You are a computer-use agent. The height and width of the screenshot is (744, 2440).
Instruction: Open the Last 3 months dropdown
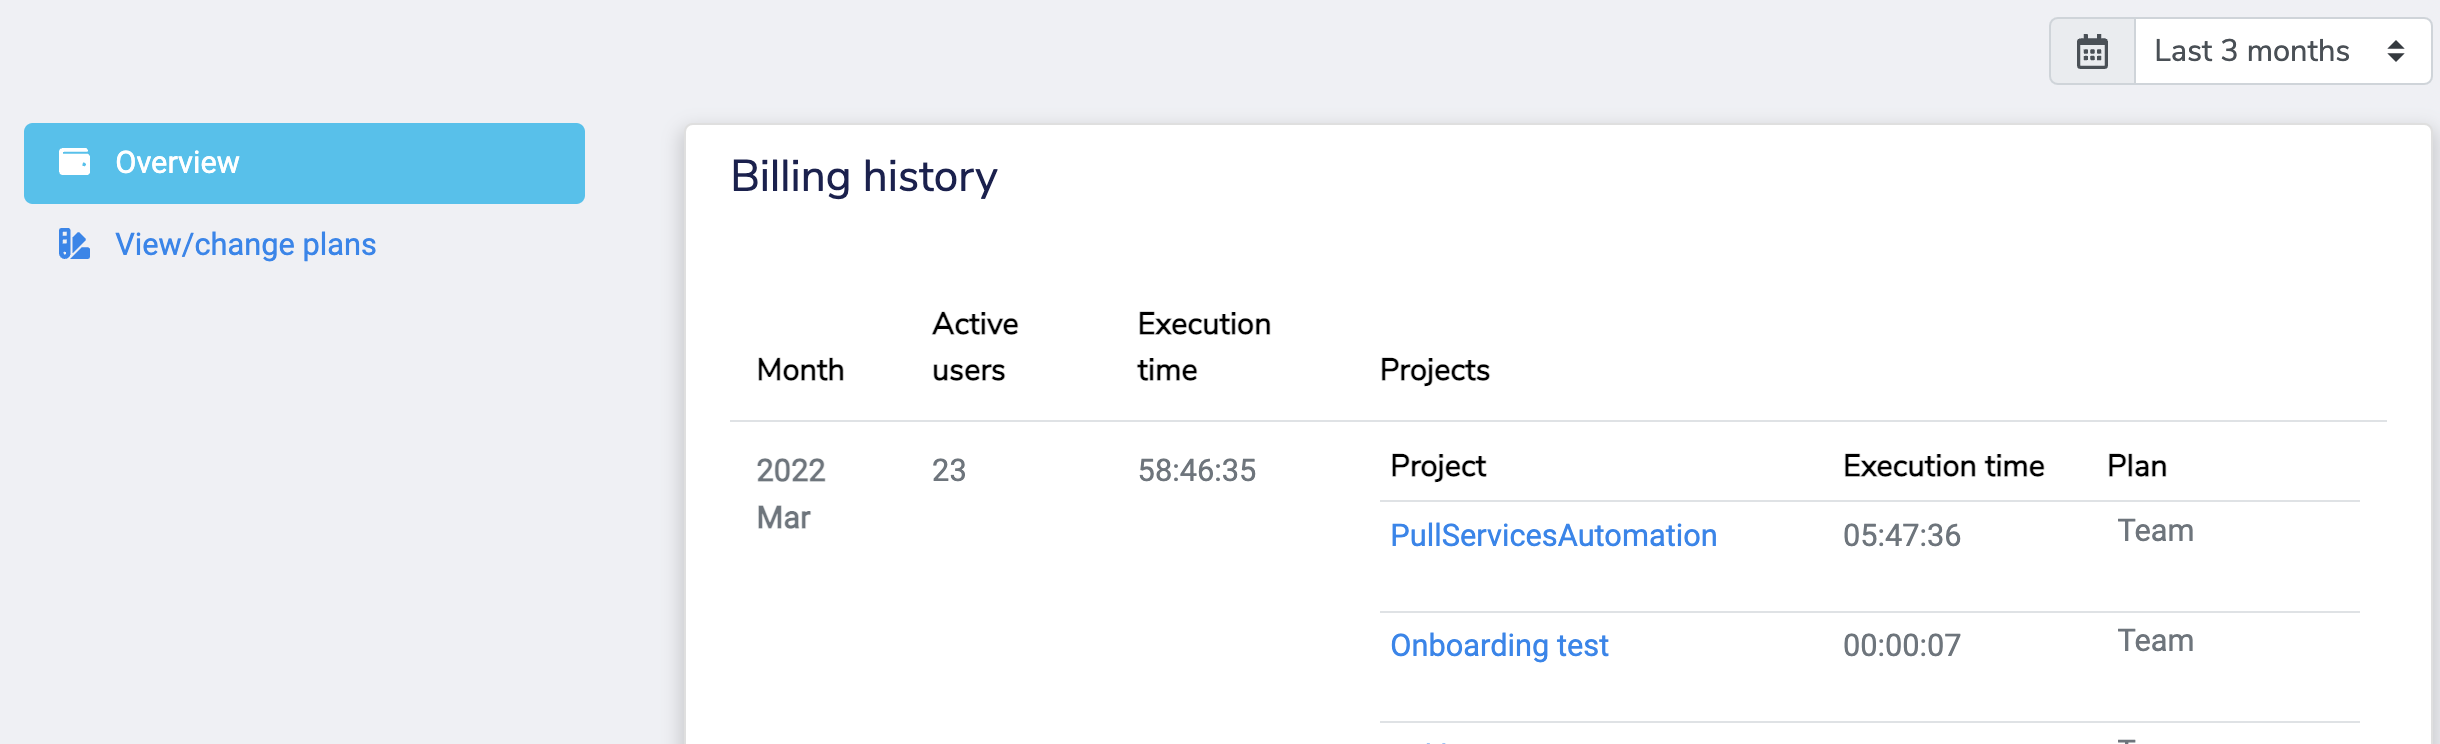[2282, 51]
